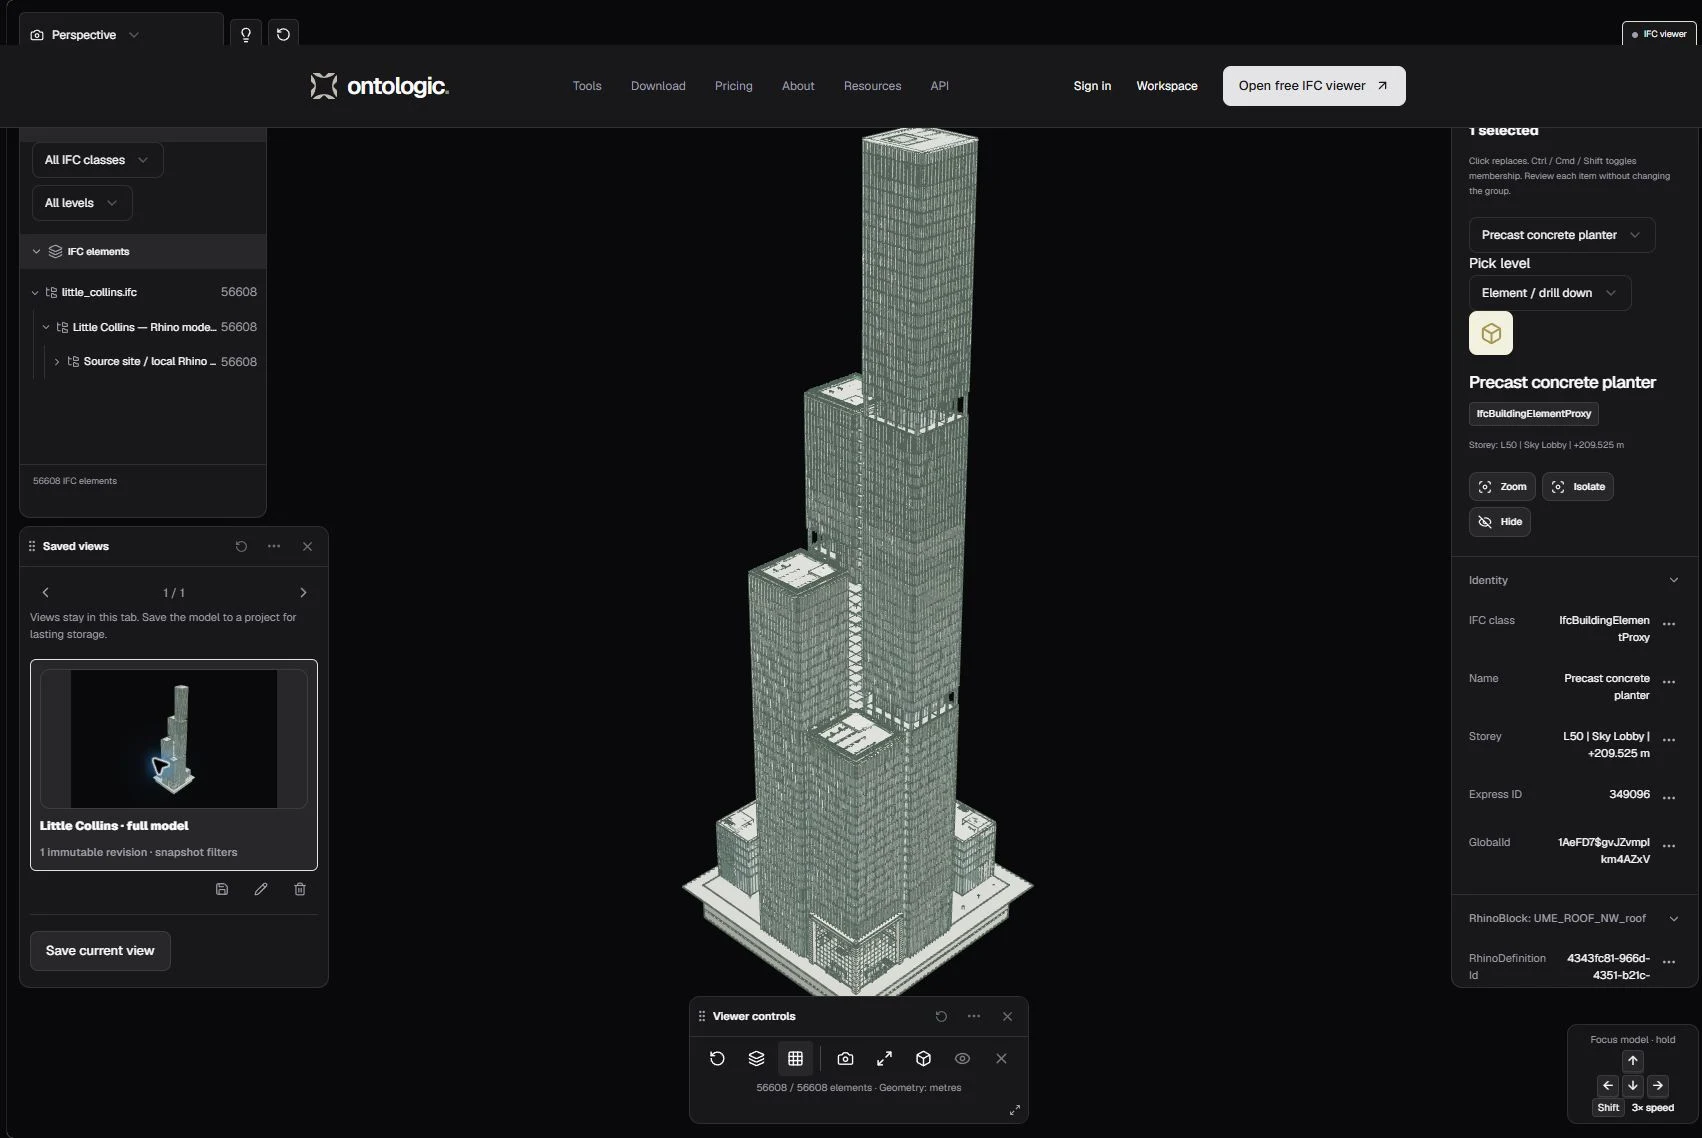Click the yellow element cube button
Viewport: 1702px width, 1138px height.
coord(1490,333)
